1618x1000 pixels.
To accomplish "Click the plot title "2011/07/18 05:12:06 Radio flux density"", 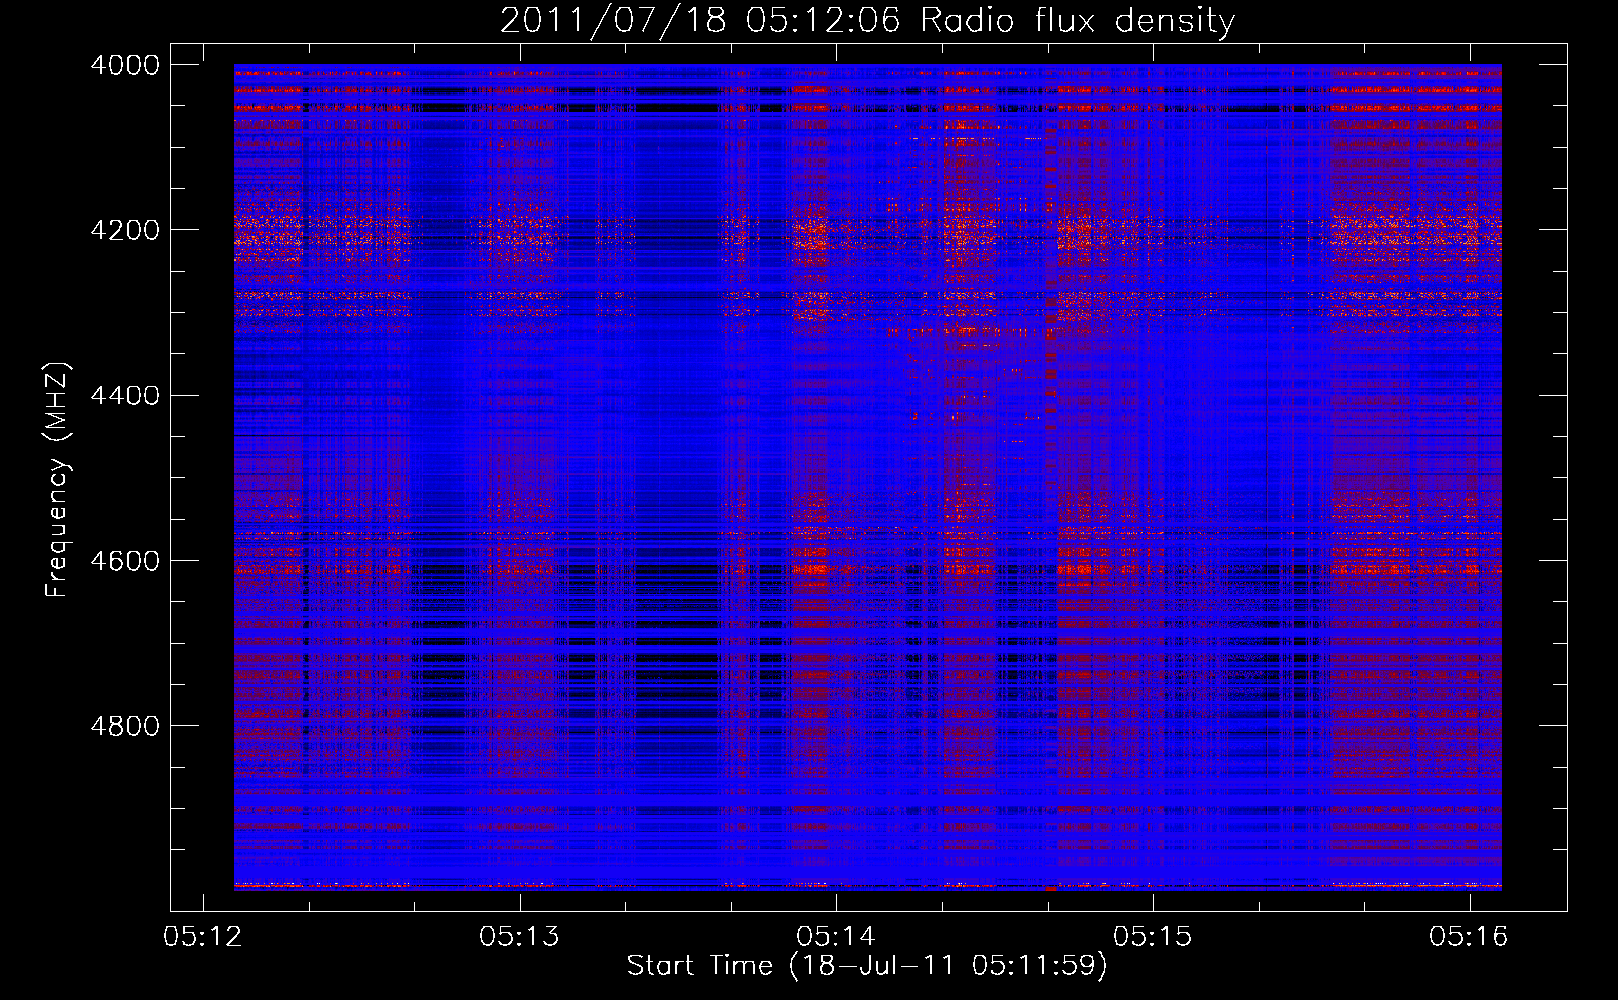I will (x=867, y=20).
